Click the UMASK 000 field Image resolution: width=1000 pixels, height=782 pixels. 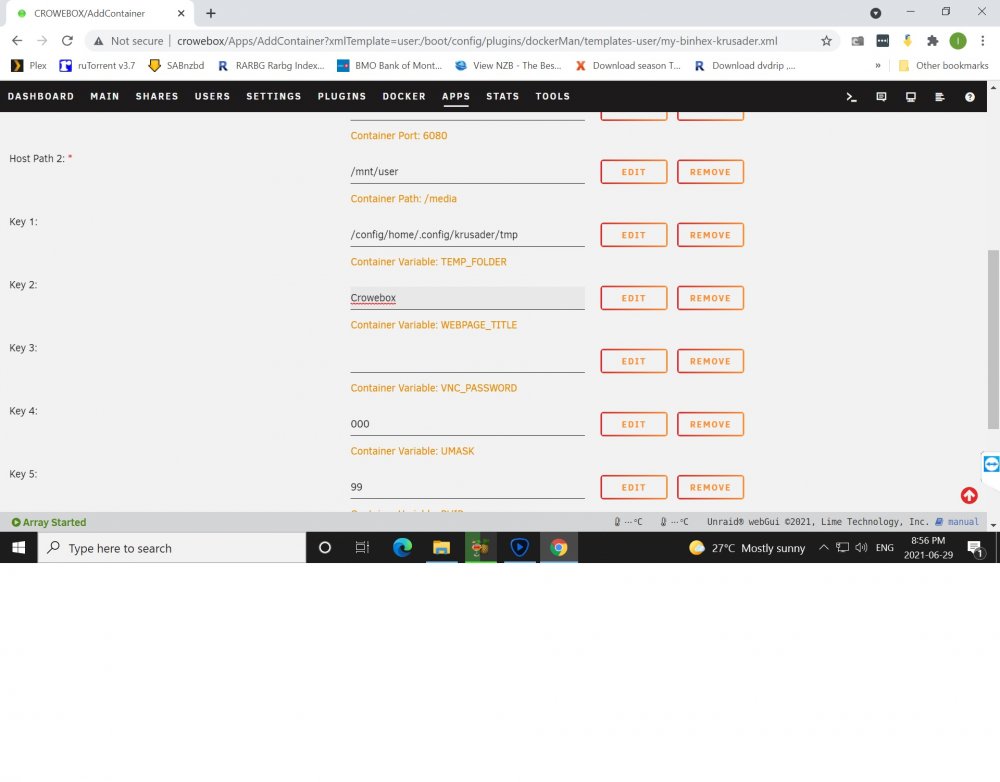(x=467, y=424)
